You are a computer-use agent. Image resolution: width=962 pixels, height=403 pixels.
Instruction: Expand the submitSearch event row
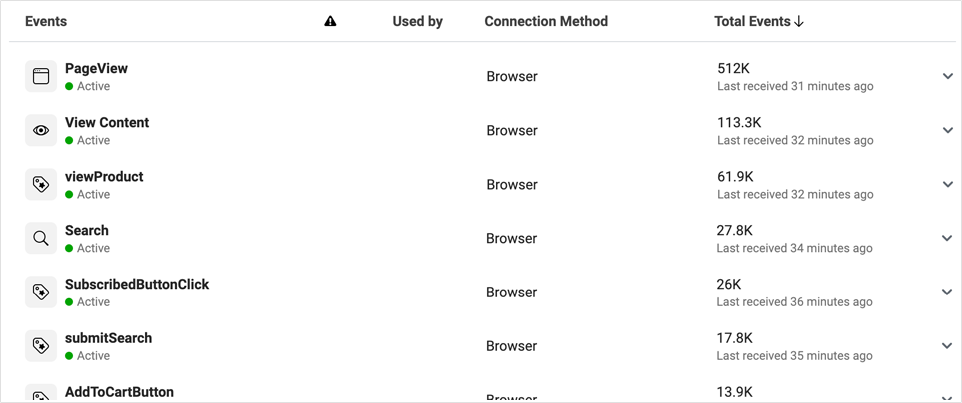pyautogui.click(x=947, y=346)
